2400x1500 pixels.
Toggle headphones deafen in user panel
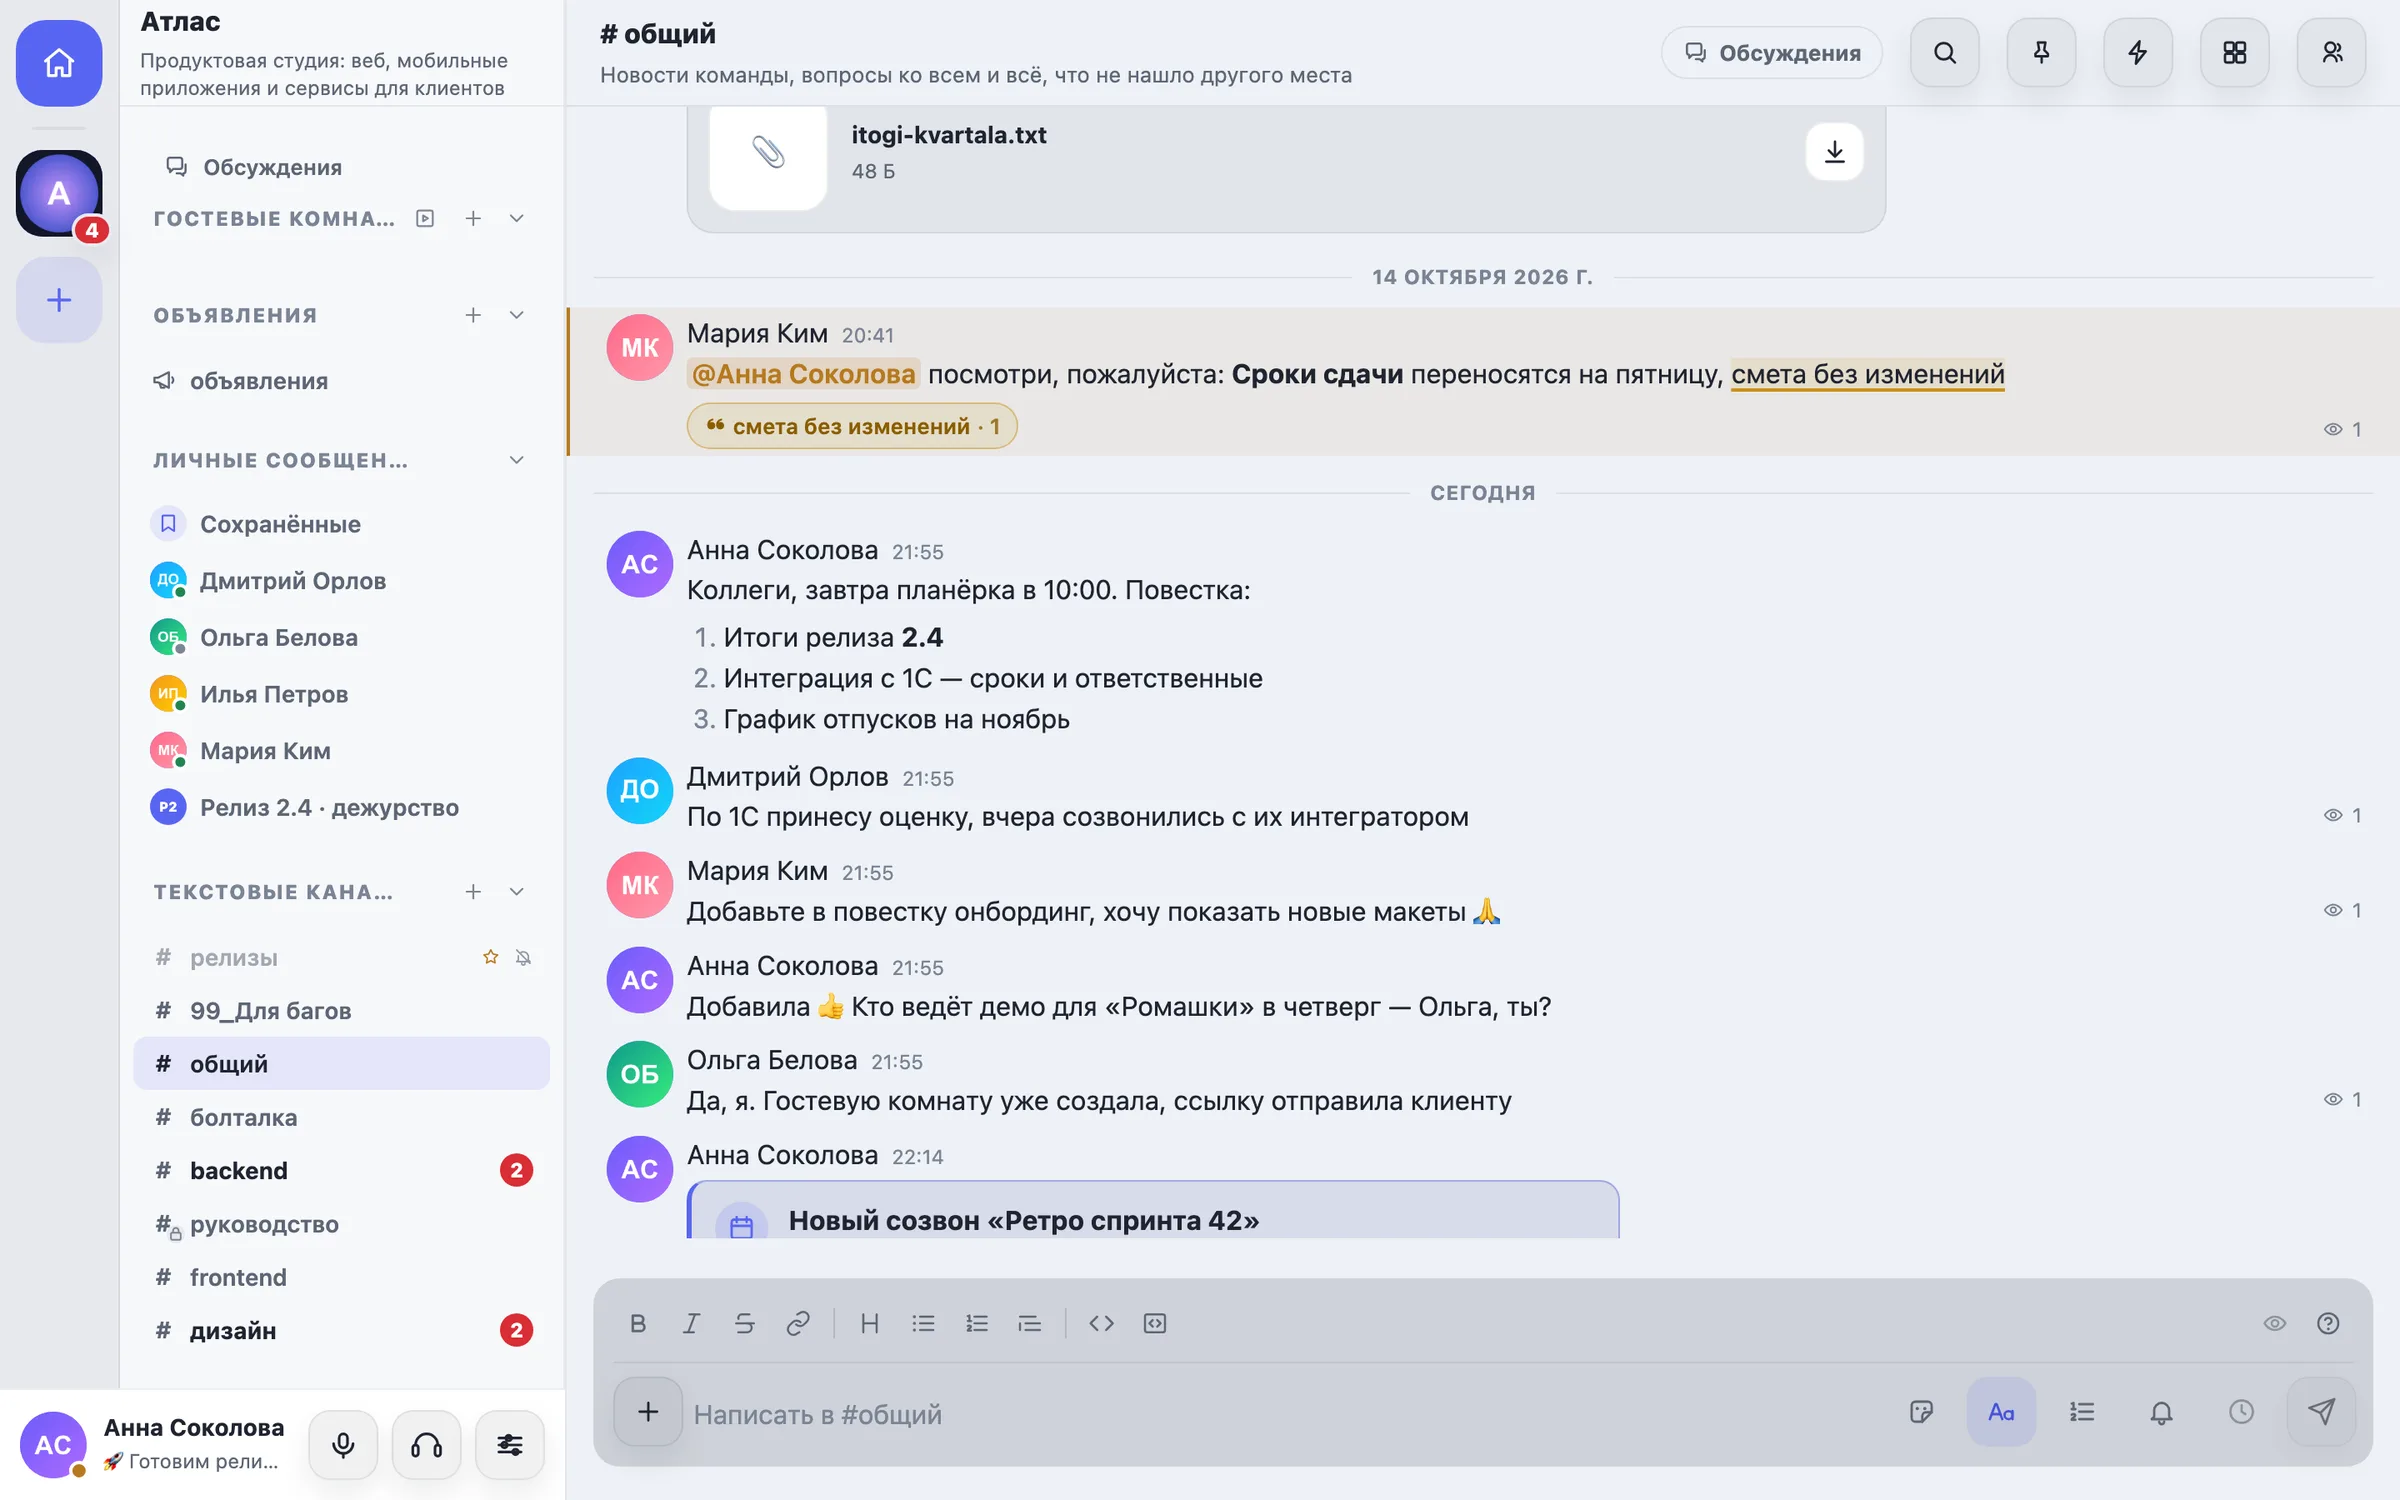point(427,1445)
